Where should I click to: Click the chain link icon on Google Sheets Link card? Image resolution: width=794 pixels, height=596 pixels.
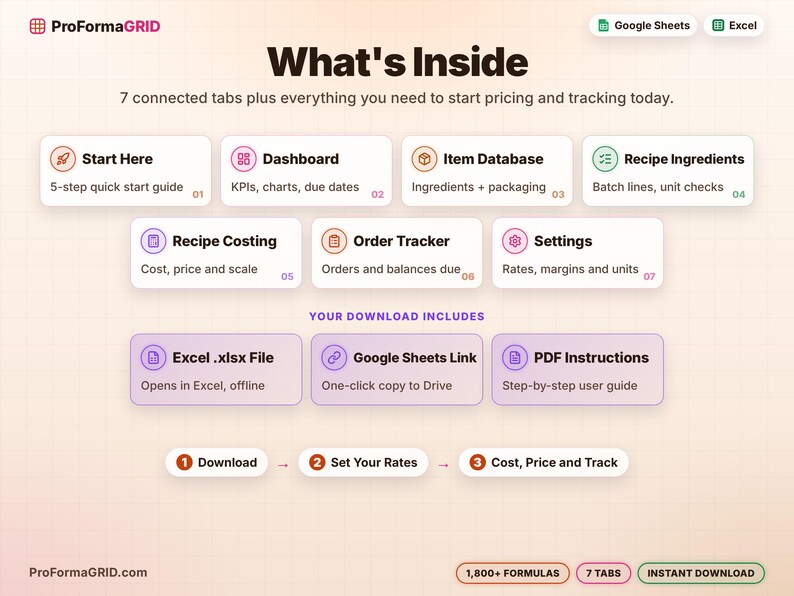point(334,357)
